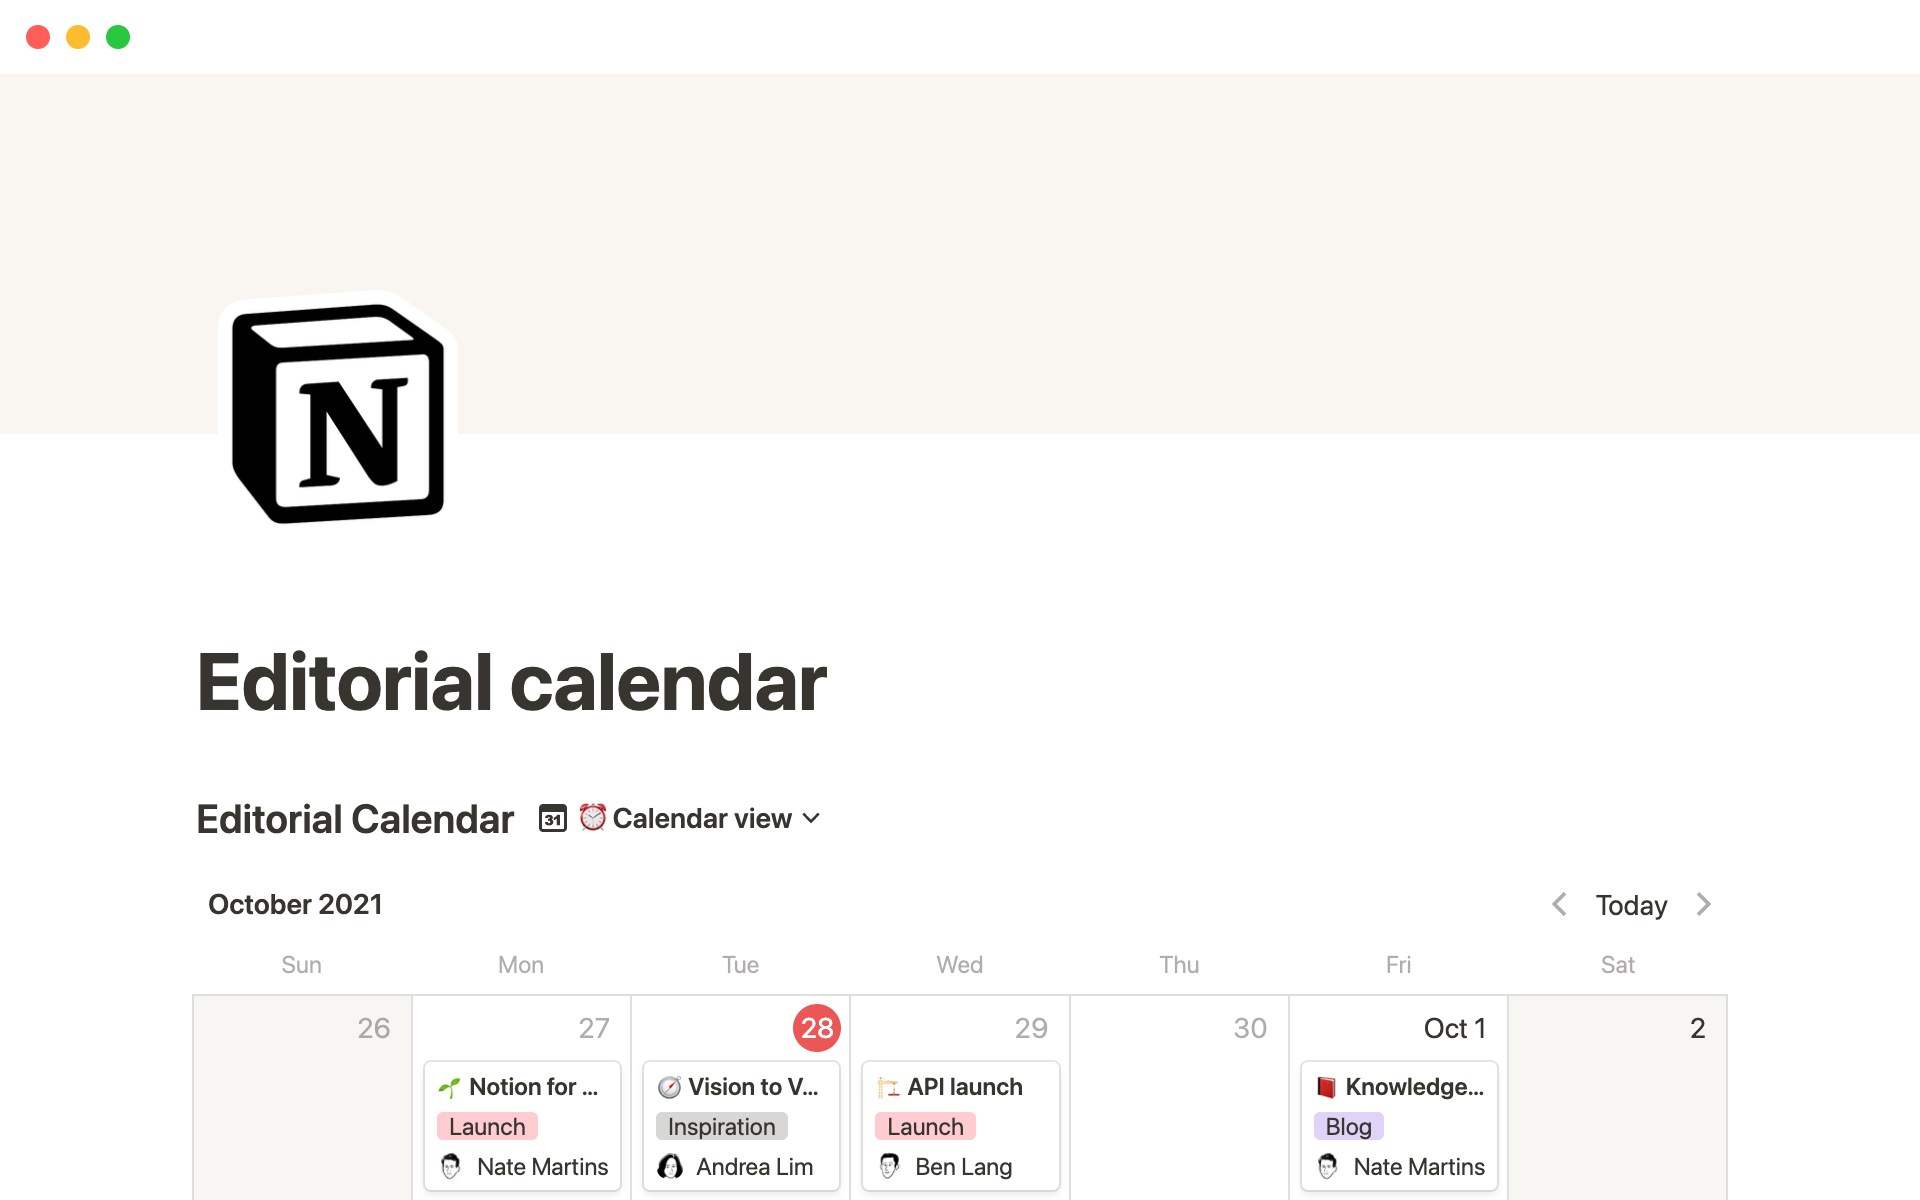Click Nate Martins avatar on Monday entry

pyautogui.click(x=449, y=1165)
